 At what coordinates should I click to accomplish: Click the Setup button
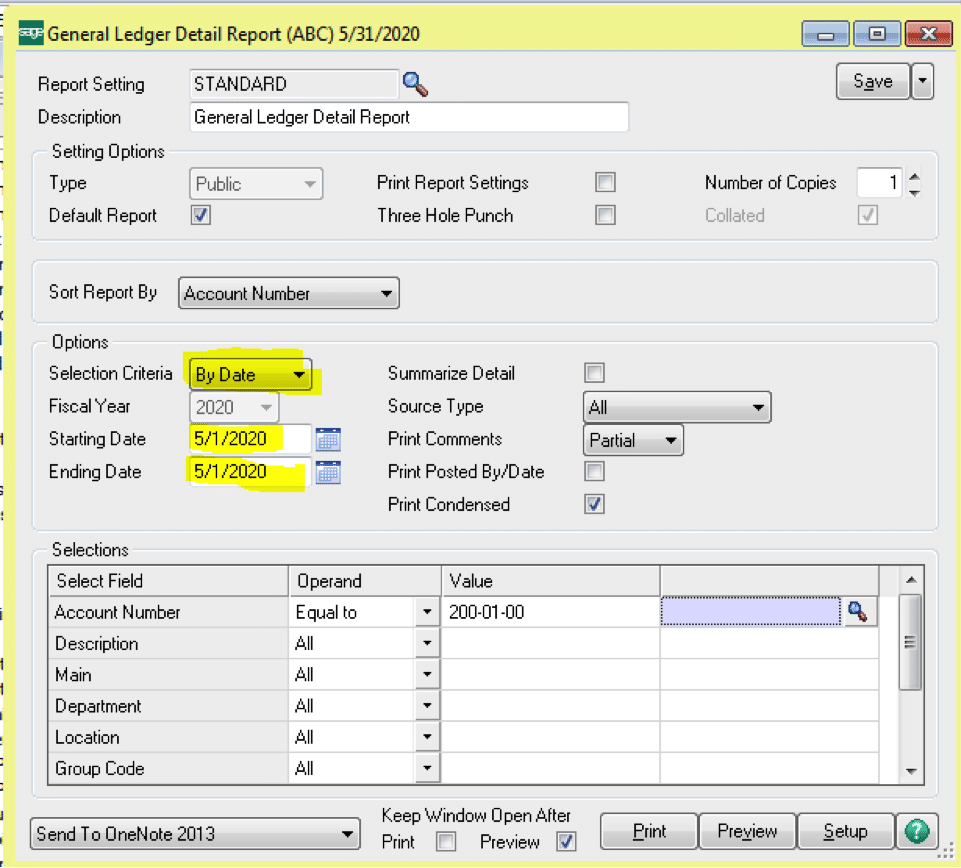click(x=845, y=832)
